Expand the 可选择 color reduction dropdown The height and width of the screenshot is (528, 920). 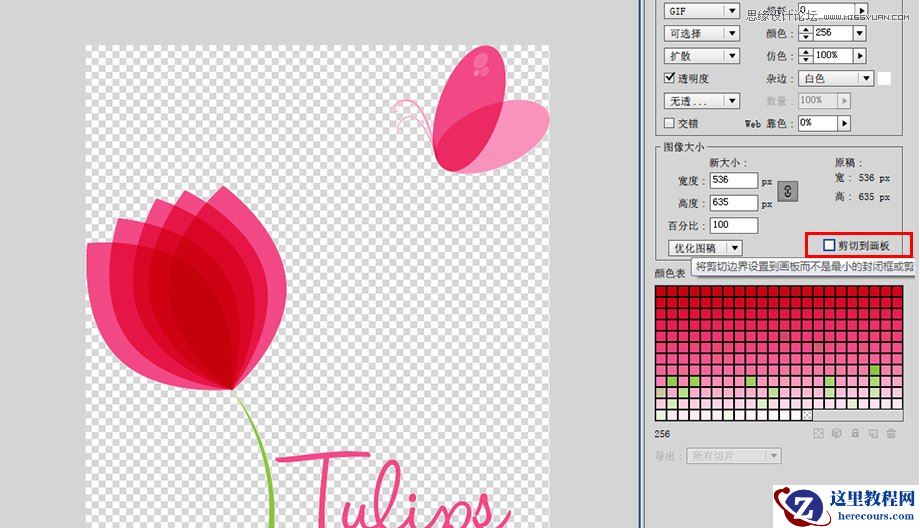tap(701, 33)
